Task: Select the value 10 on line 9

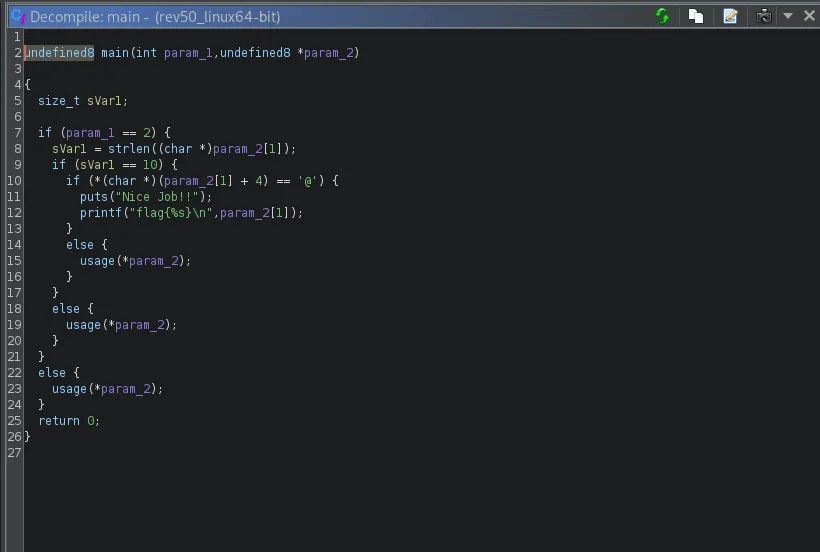Action: click(150, 165)
